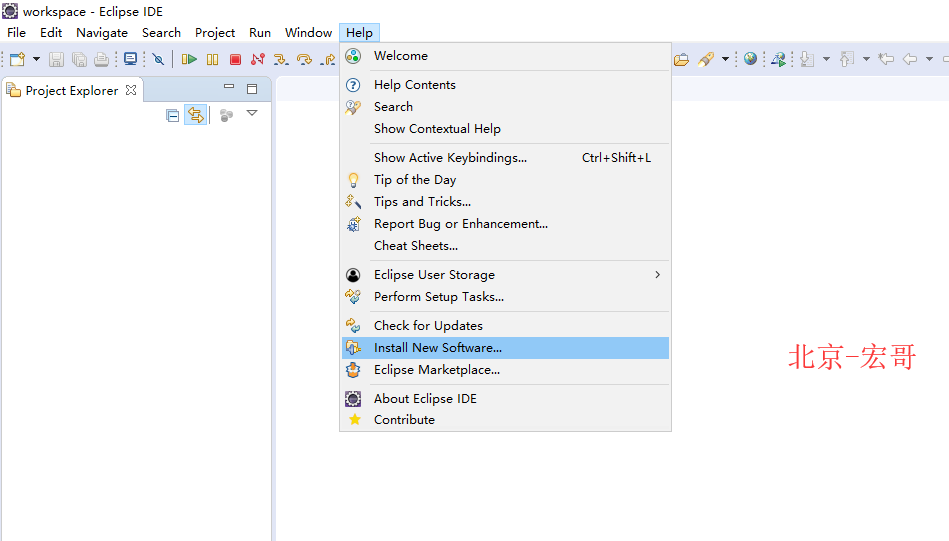
Task: Click the Suspend debug icon
Action: coord(212,59)
